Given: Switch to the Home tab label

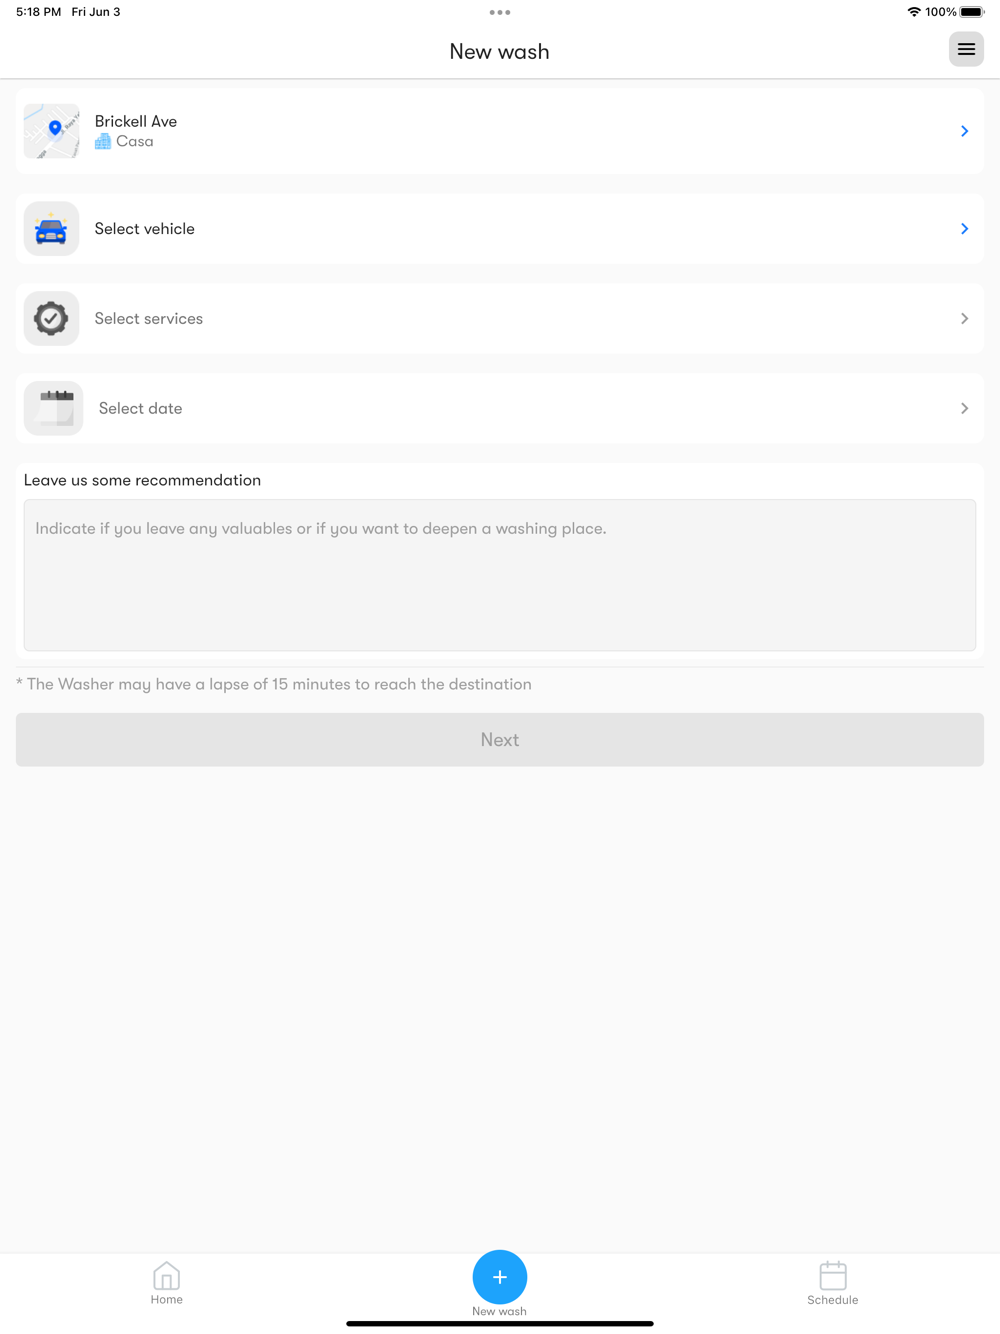Looking at the screenshot, I should click(x=167, y=1300).
